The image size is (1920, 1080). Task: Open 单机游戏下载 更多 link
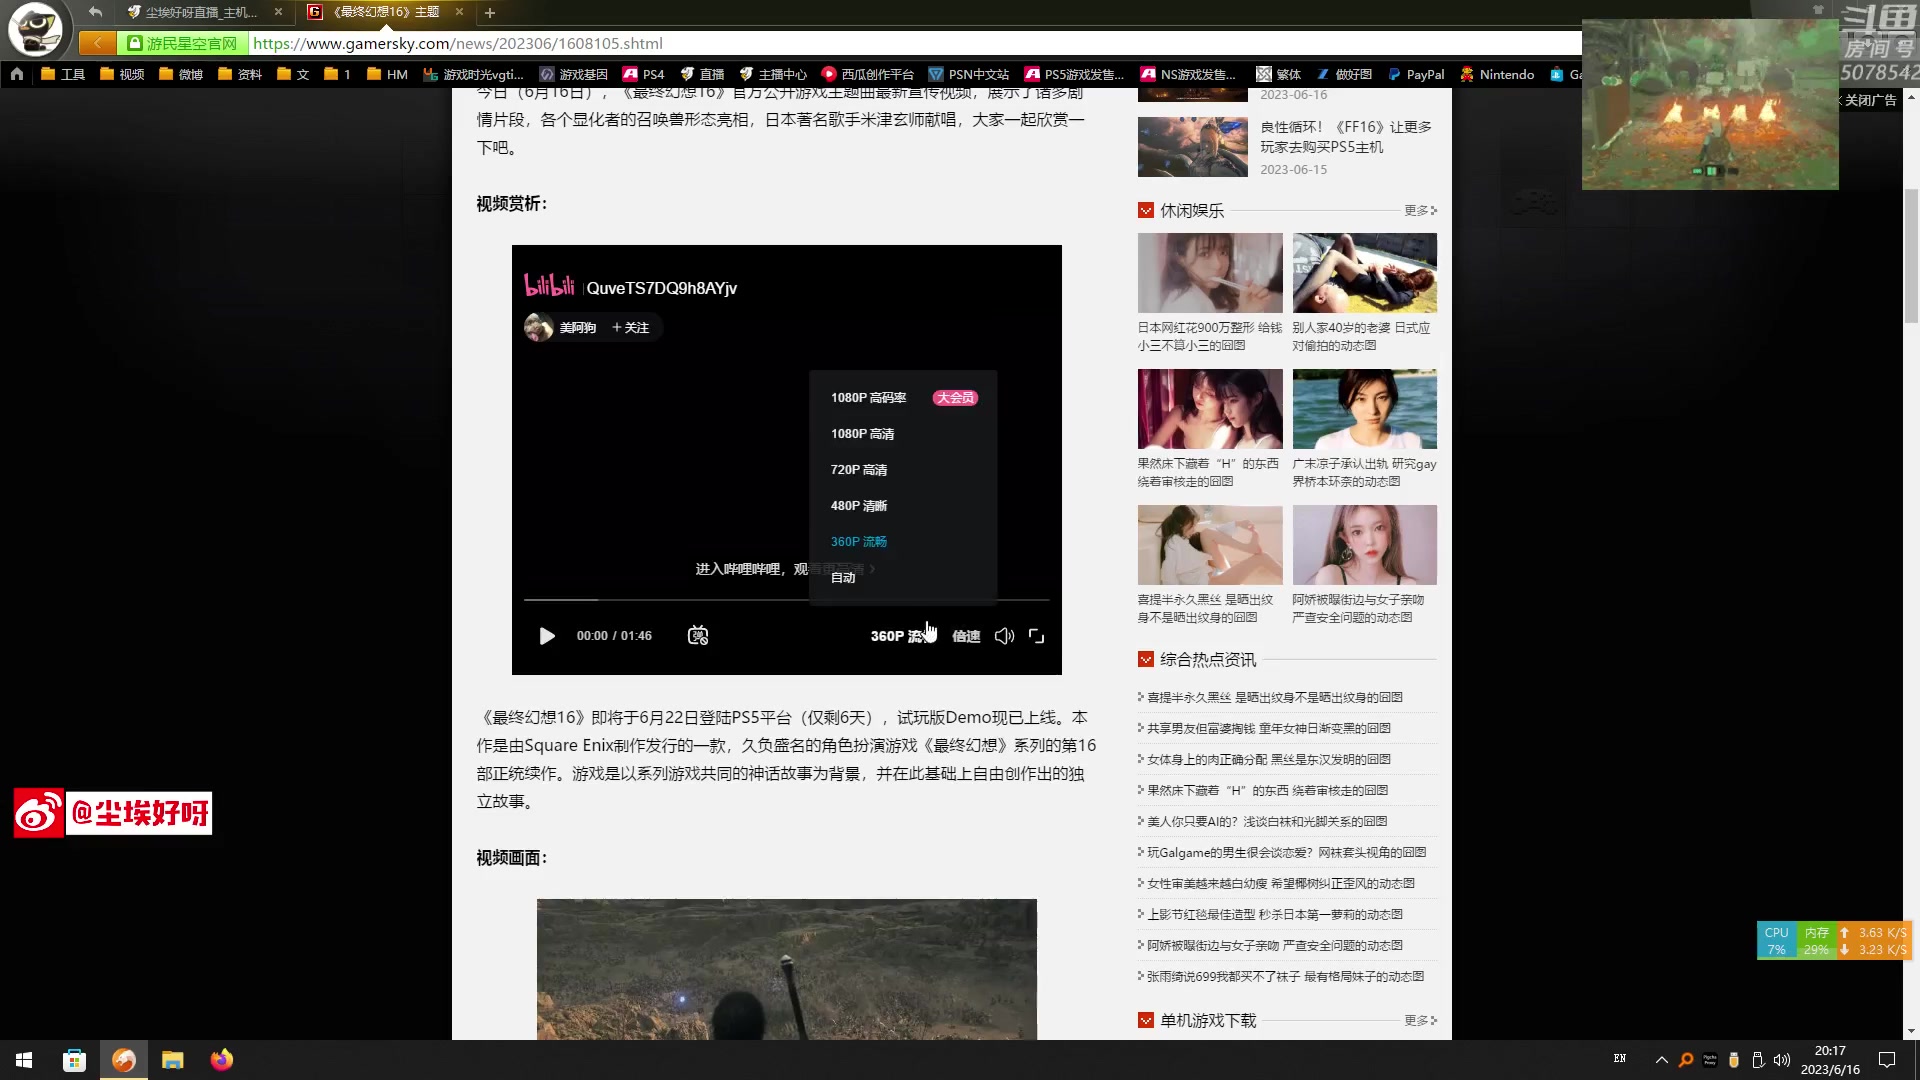pos(1420,1021)
